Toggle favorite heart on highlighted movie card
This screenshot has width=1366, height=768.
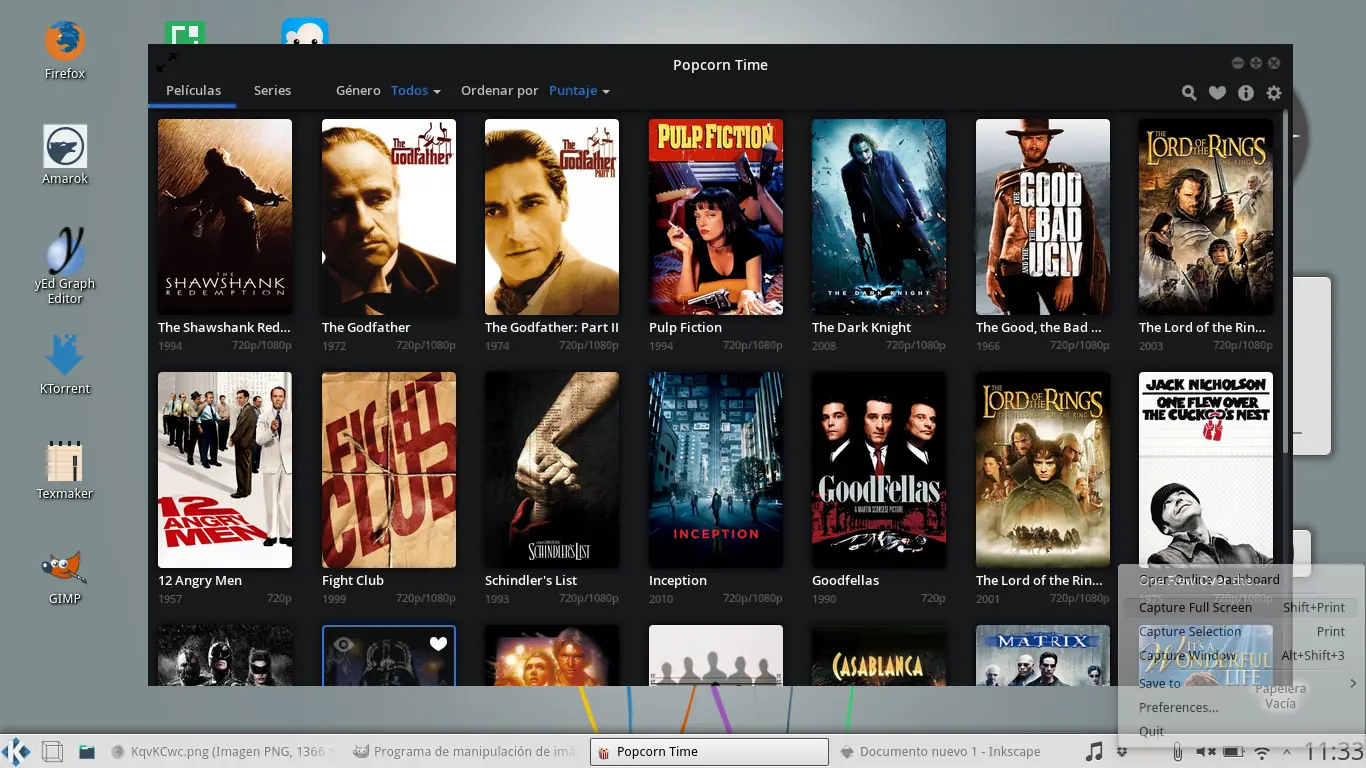(438, 644)
